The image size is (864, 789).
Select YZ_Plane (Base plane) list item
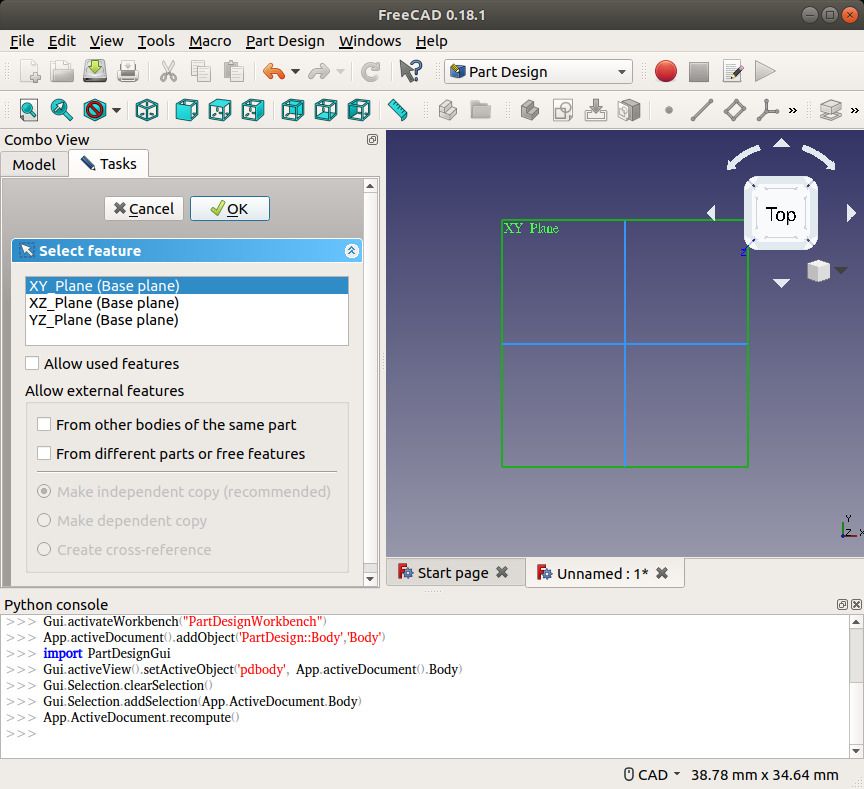(187, 320)
